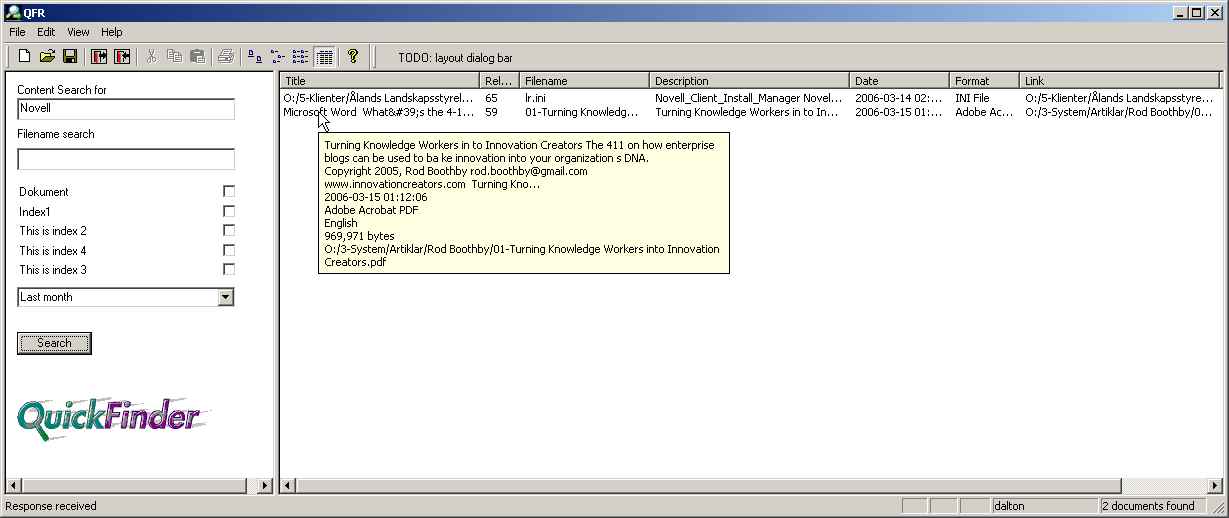Viewport: 1229px width, 518px height.
Task: Click the New document toolbar icon
Action: [x=25, y=57]
